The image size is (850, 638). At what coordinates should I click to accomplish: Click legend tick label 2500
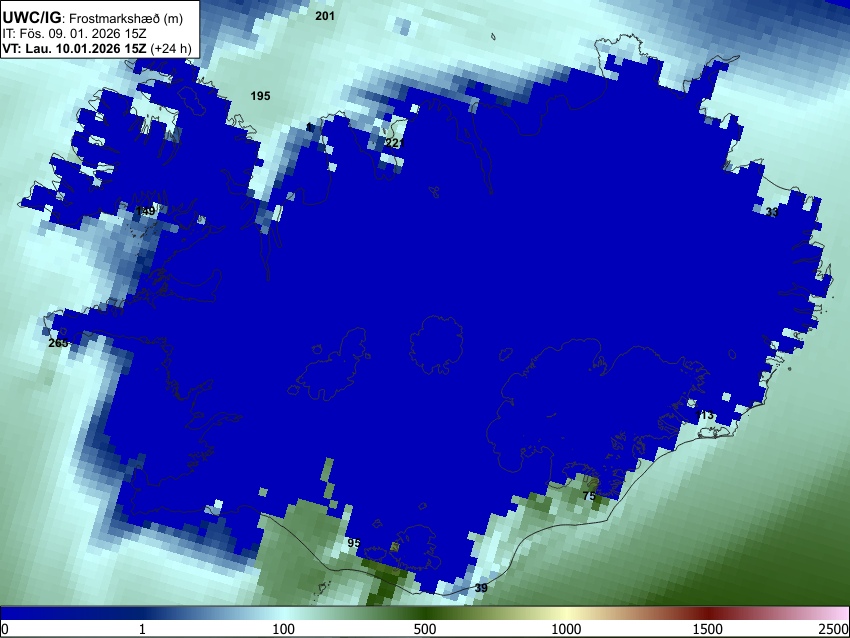[x=834, y=629]
